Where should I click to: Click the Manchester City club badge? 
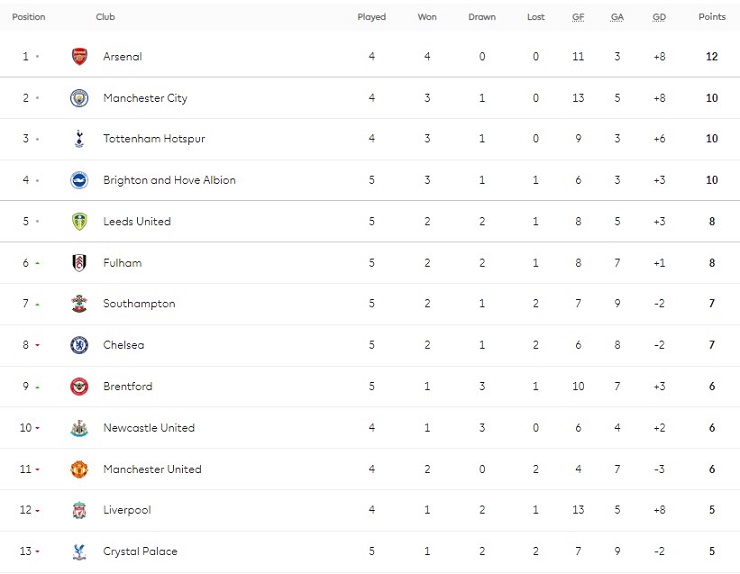coord(79,98)
